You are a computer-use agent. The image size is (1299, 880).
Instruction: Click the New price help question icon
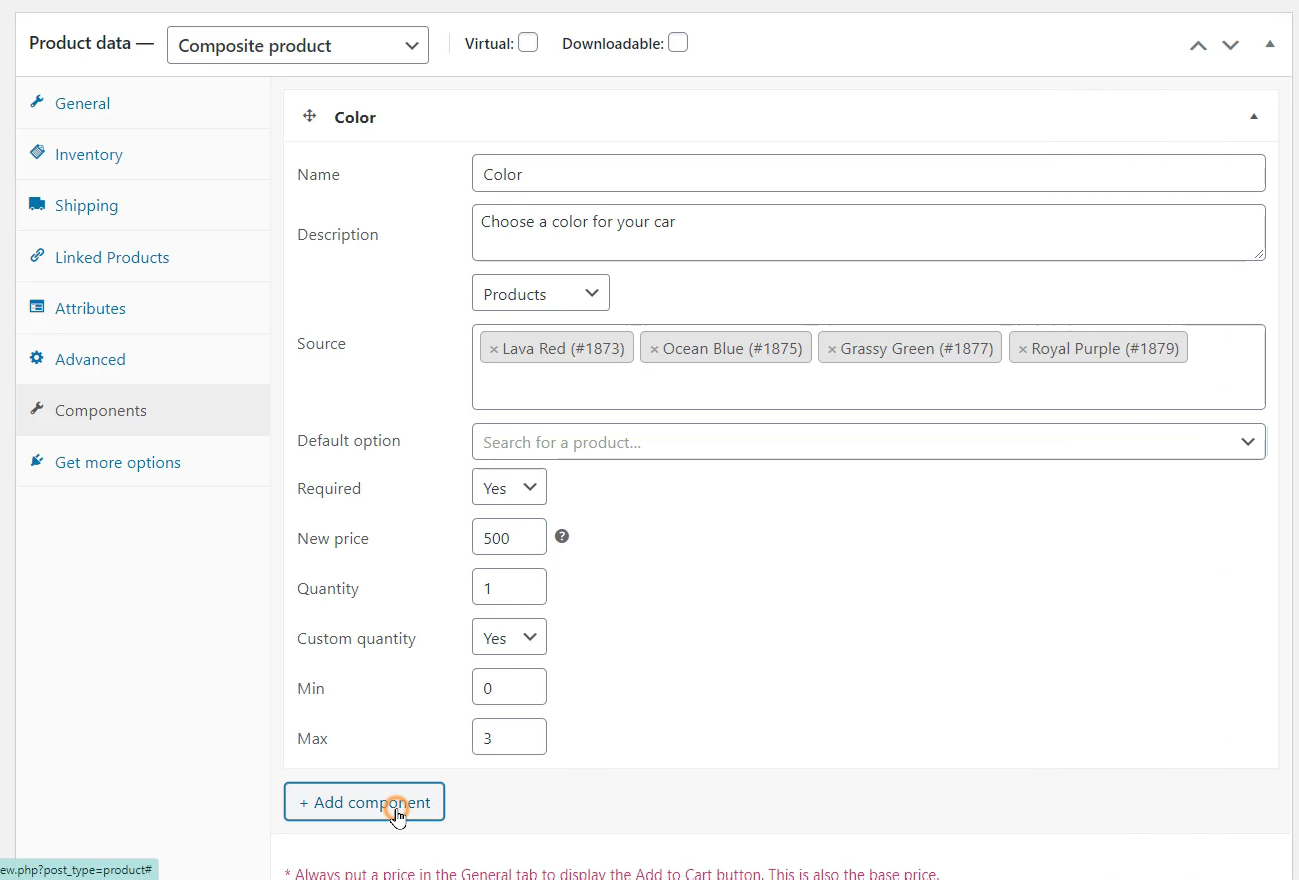(x=562, y=536)
